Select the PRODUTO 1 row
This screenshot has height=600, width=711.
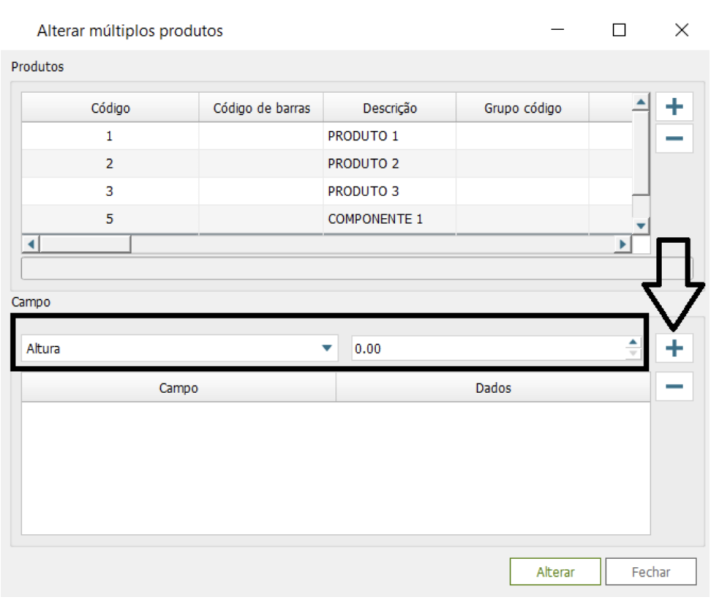click(363, 136)
